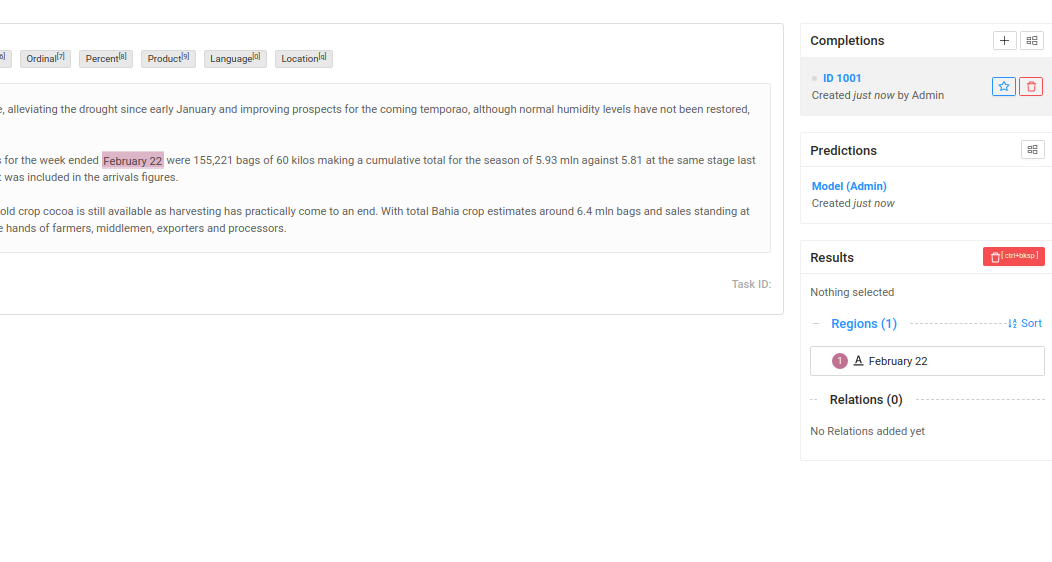Open the predictions grid view icon
Viewport: 1052px width, 562px height.
(x=1033, y=150)
